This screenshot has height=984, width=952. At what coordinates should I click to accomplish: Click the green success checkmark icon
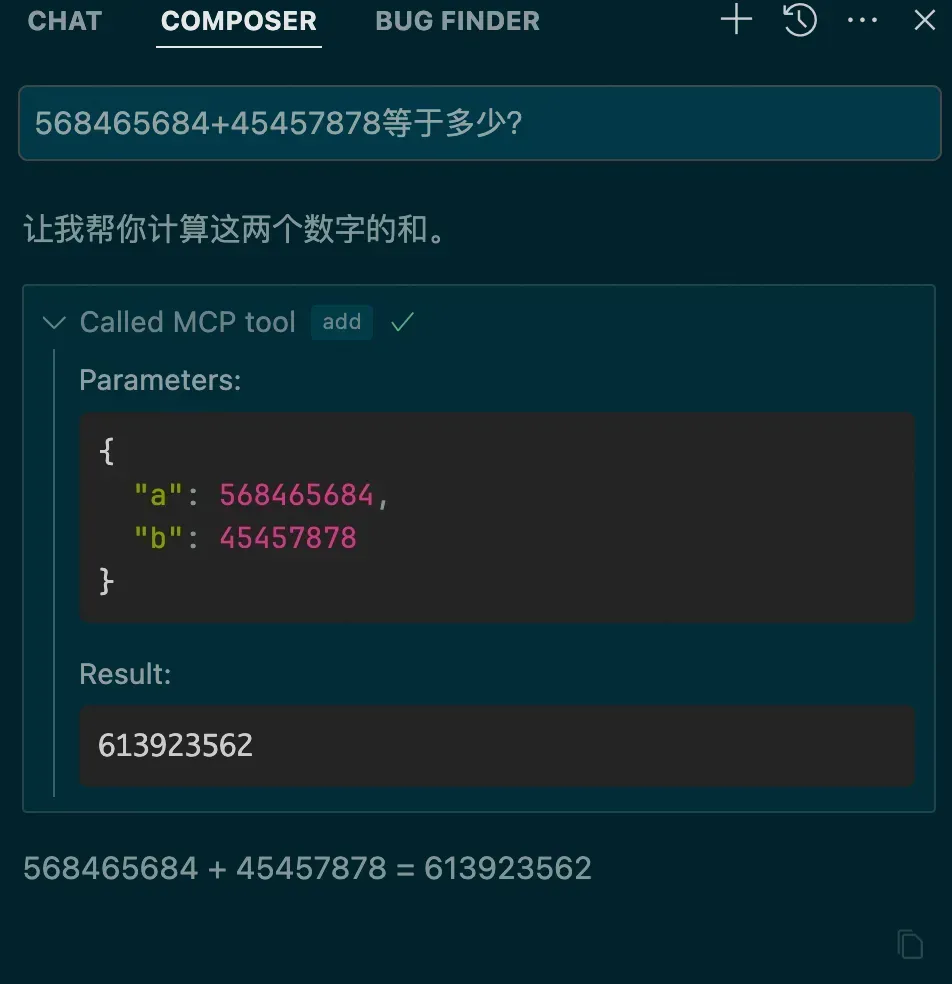pyautogui.click(x=402, y=322)
